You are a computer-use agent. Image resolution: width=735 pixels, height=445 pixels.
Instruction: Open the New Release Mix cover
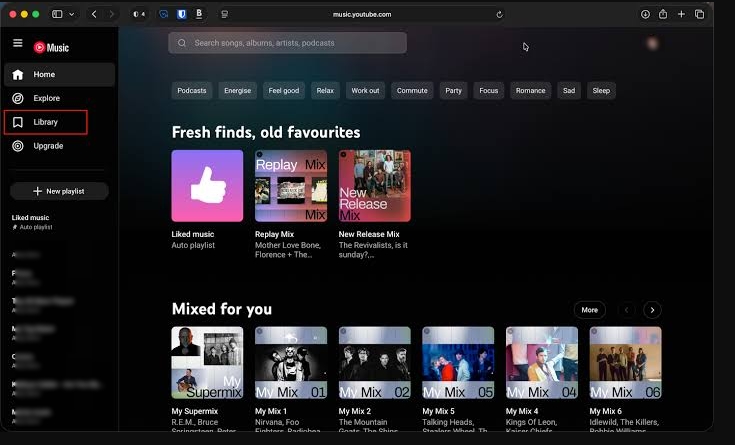[x=375, y=186]
